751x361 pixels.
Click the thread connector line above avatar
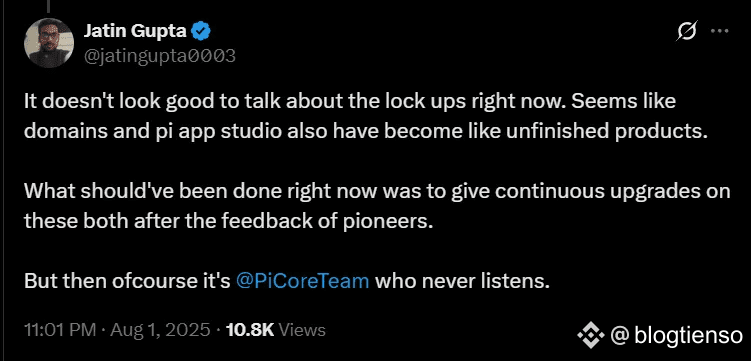49,6
